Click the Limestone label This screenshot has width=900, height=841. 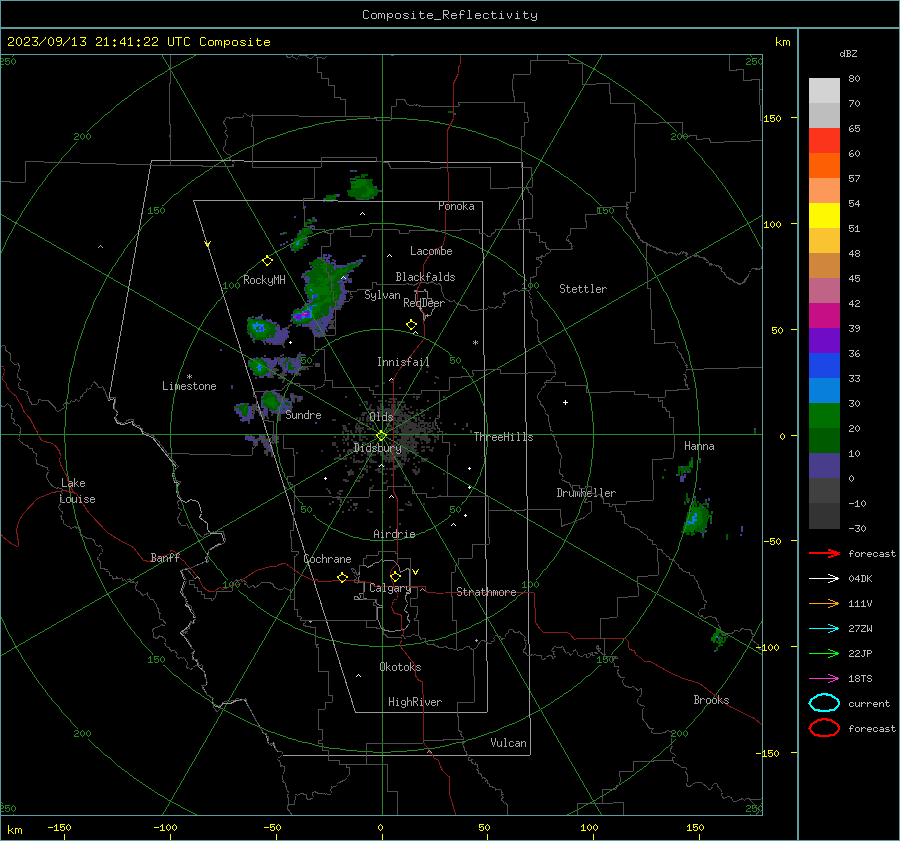[189, 386]
